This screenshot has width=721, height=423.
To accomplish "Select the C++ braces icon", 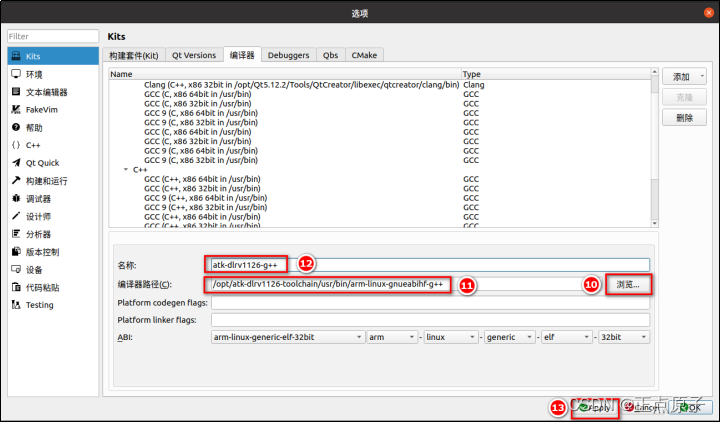I will coord(17,145).
